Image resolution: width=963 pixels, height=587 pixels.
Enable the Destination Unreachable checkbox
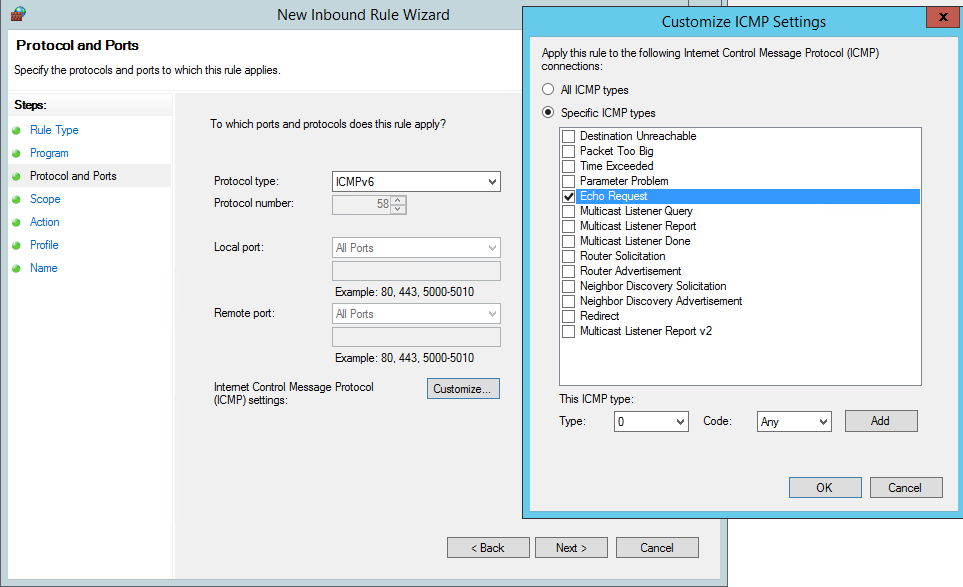tap(569, 136)
